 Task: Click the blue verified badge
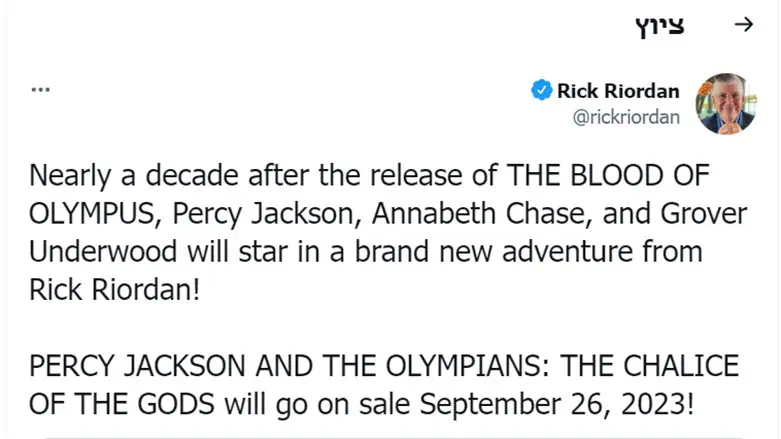(541, 91)
